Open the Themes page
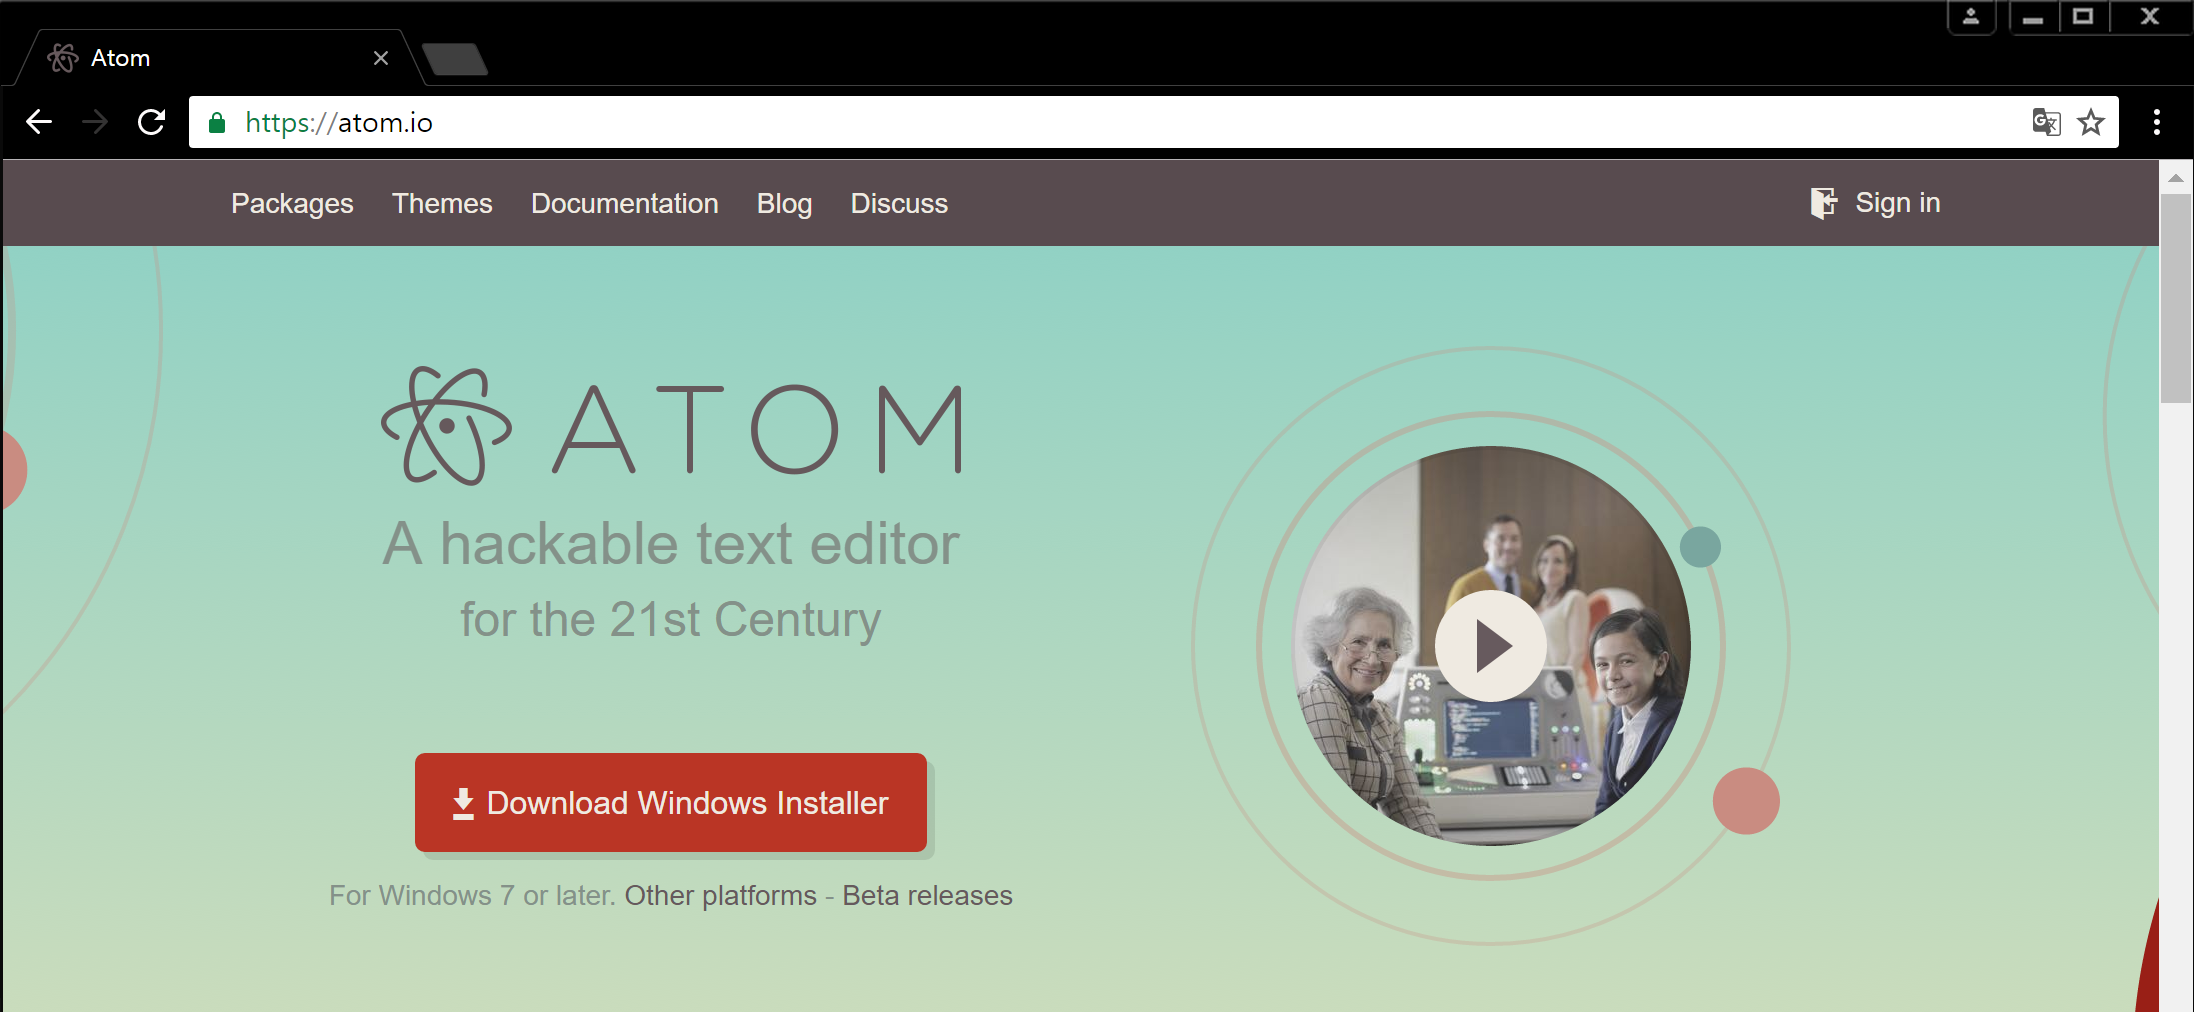This screenshot has width=2194, height=1012. coord(442,203)
